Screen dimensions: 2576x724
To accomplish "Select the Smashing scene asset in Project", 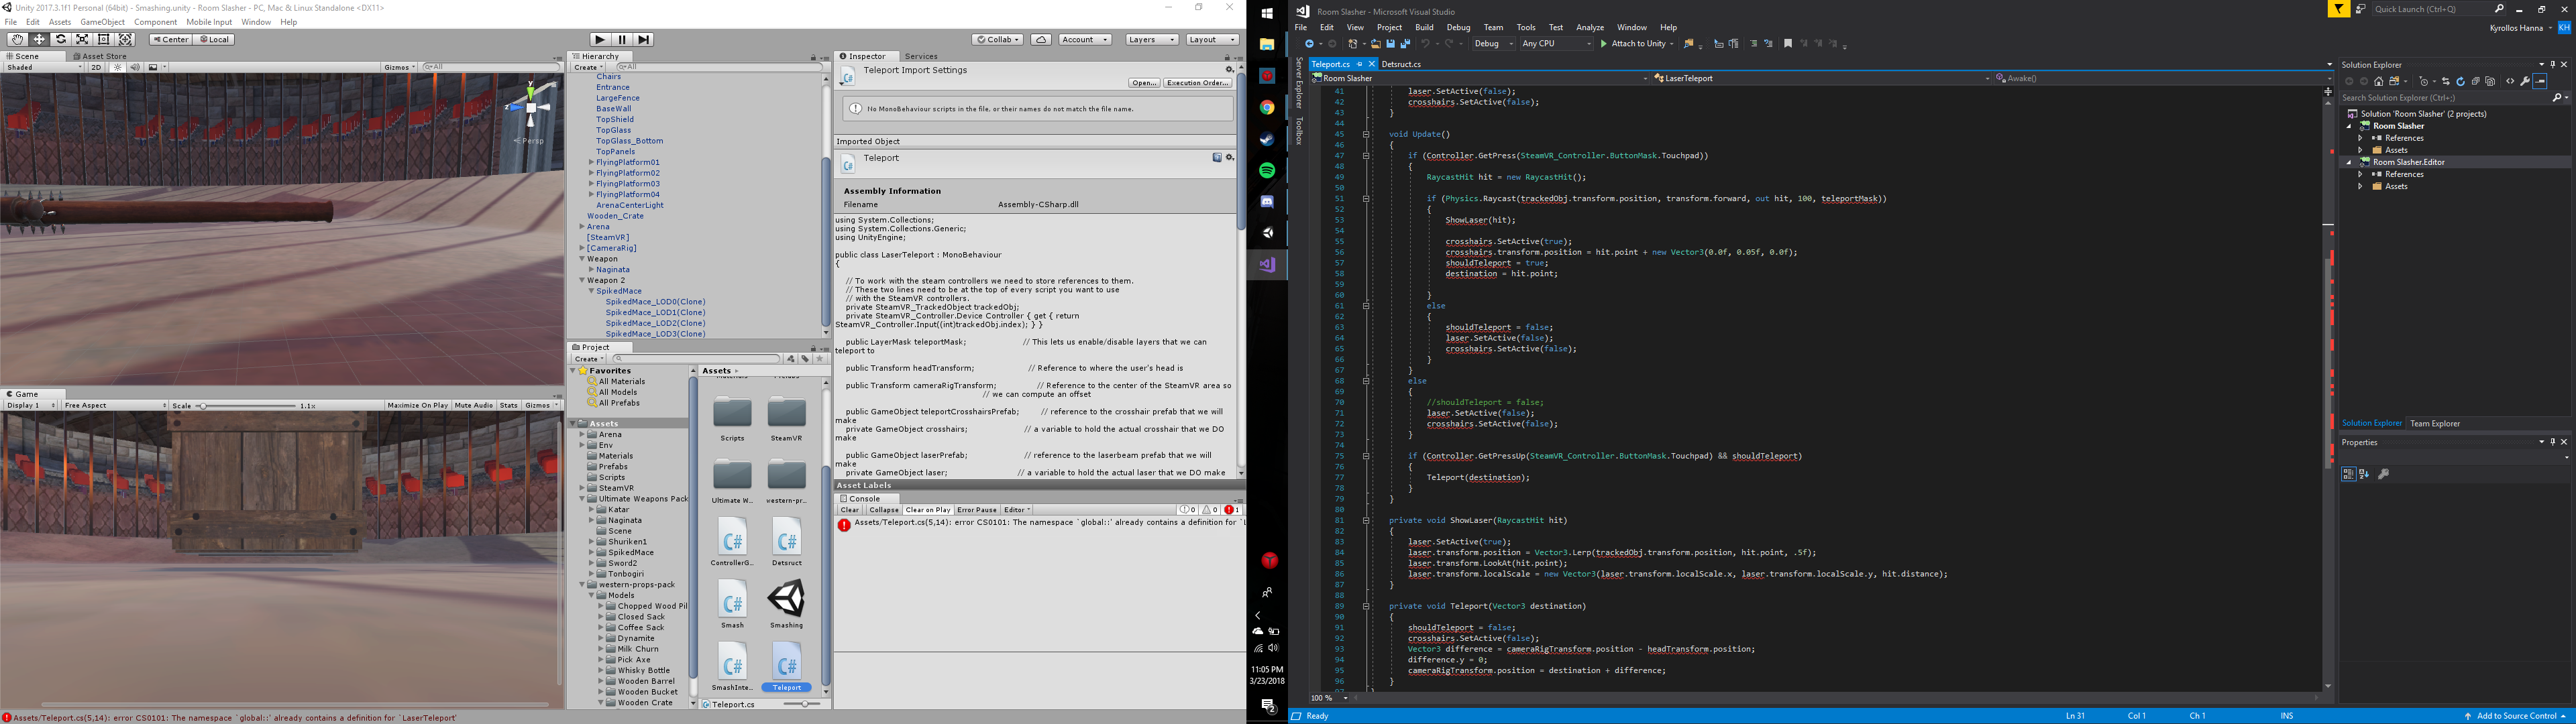I will pos(787,605).
